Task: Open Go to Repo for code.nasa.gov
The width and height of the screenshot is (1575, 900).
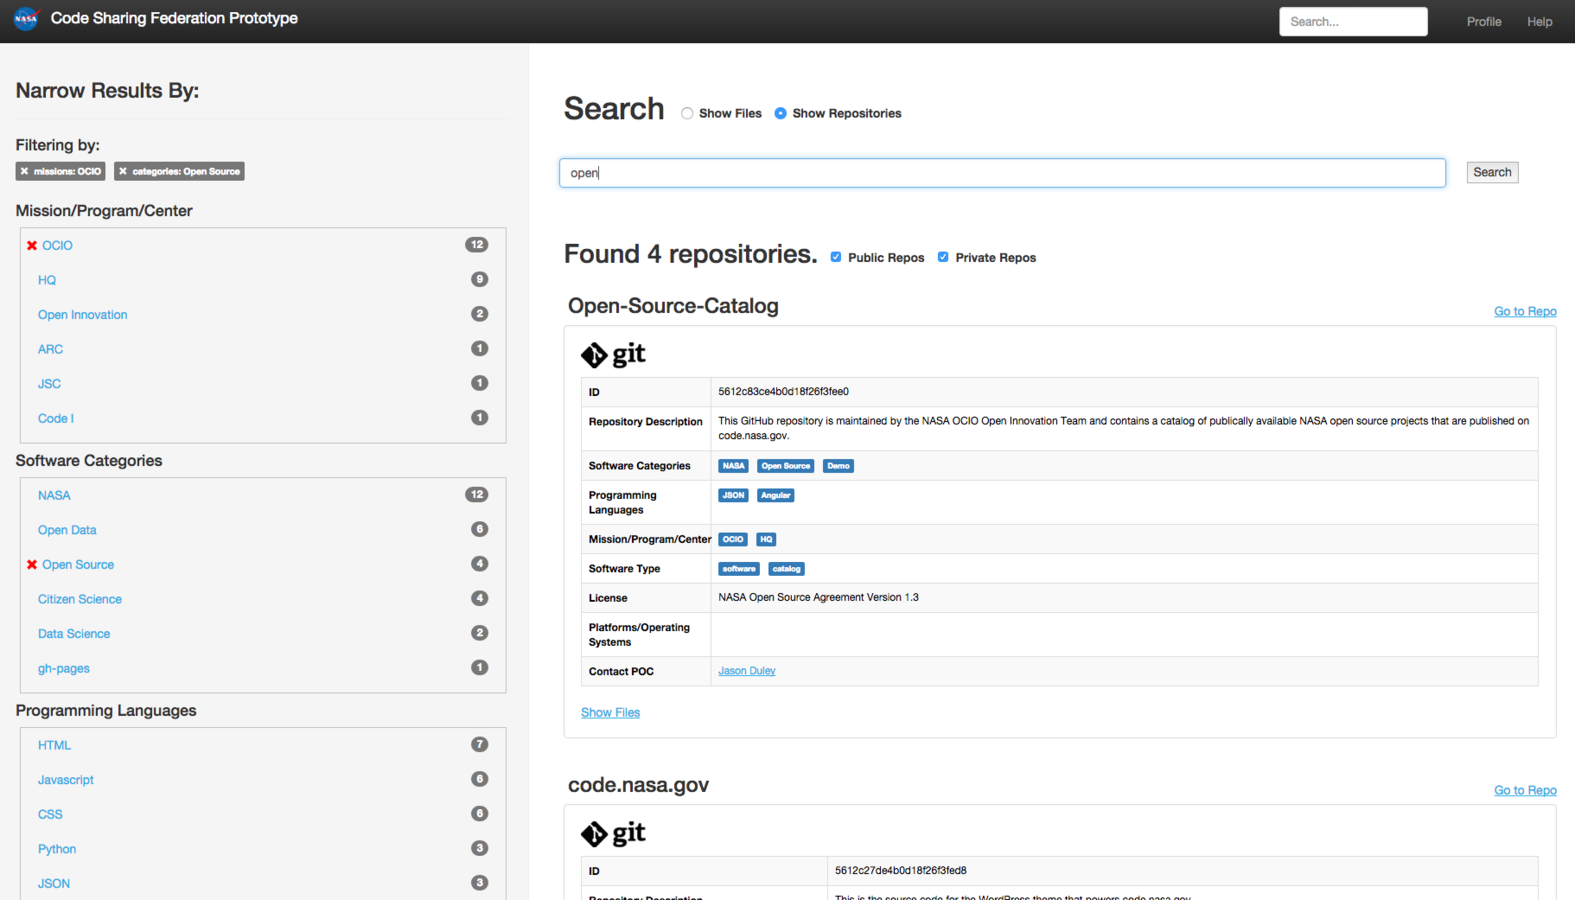Action: [1525, 790]
